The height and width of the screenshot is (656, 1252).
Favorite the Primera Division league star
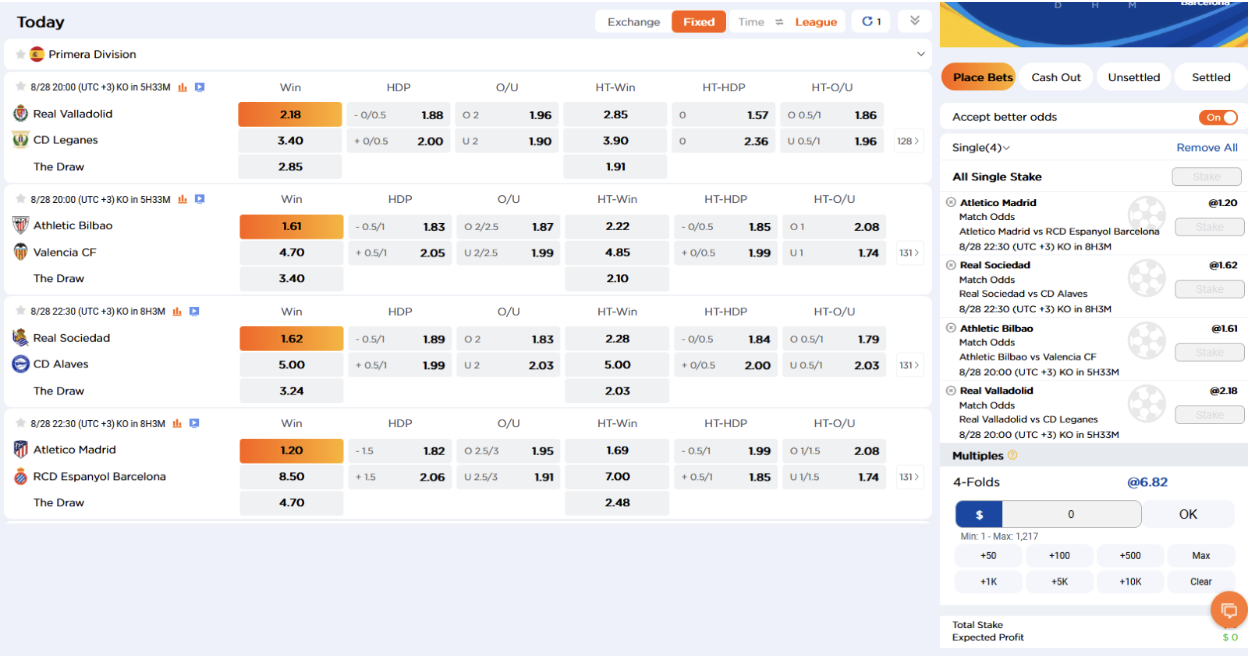[21, 55]
